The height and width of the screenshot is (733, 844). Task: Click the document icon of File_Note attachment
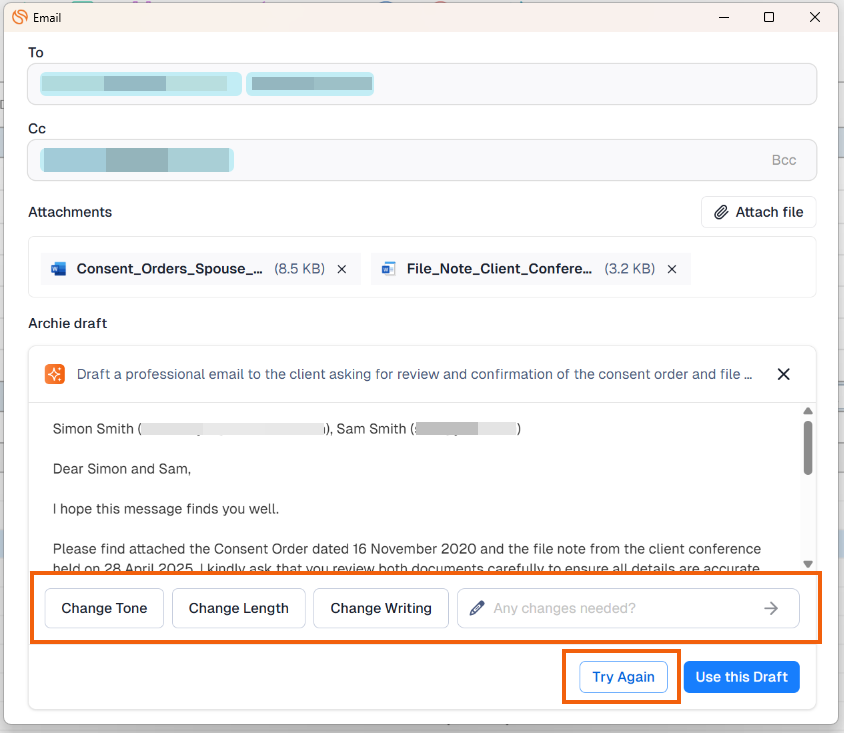(x=388, y=269)
